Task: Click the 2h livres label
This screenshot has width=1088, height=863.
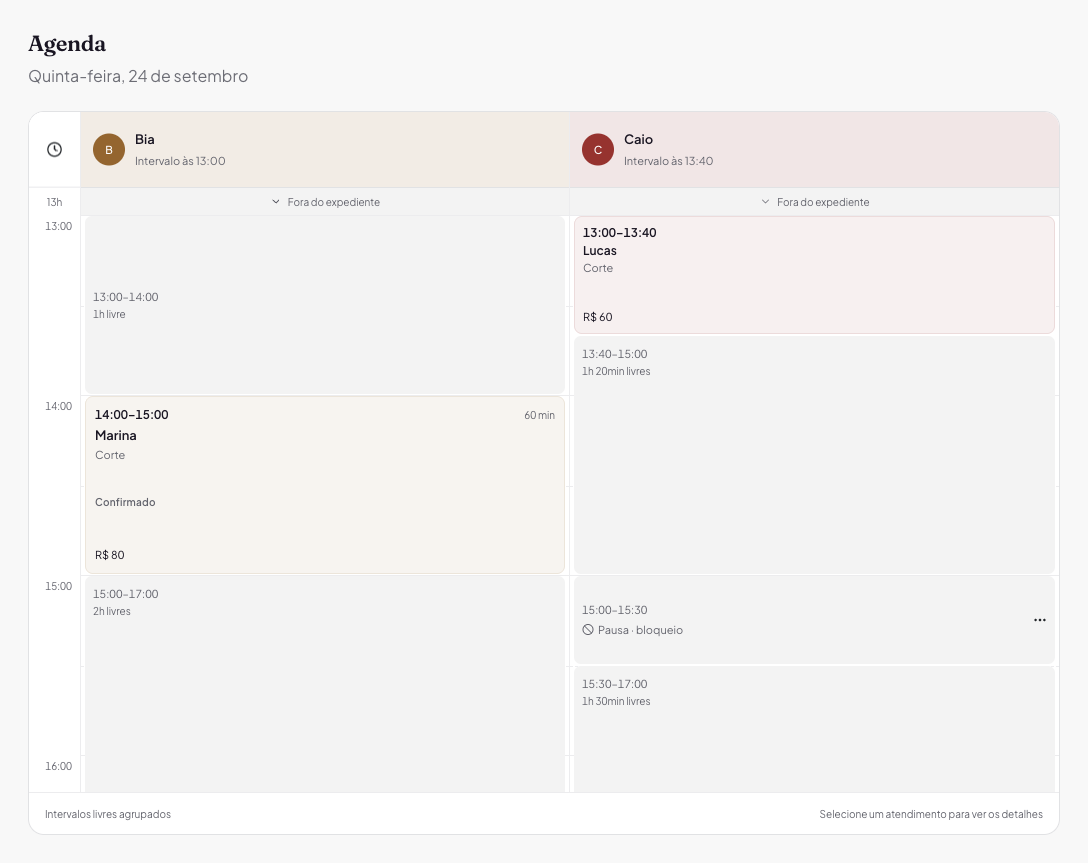Action: [112, 611]
